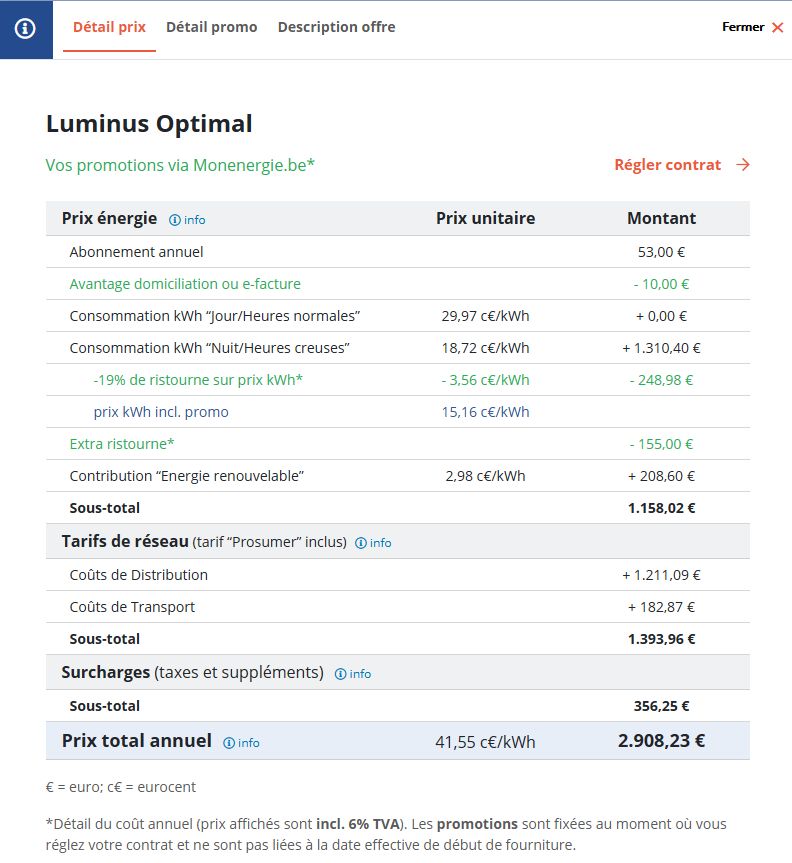Click the 1.393,96 € subtotal
792x863 pixels.
click(661, 638)
